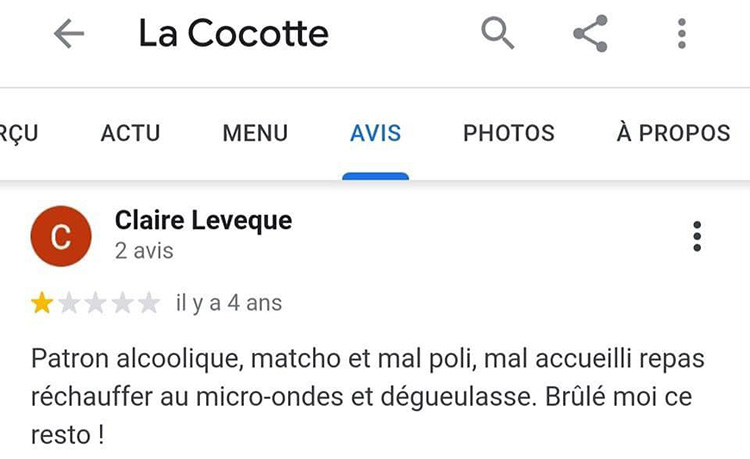Open reviewer name Claire Leveque
The height and width of the screenshot is (459, 750).
click(x=203, y=220)
